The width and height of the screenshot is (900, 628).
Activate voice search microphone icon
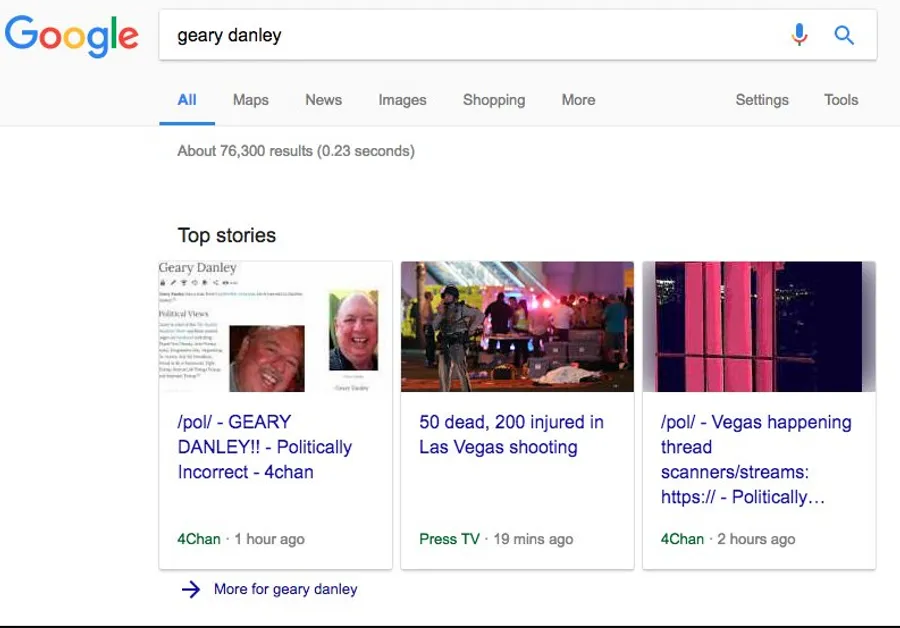pos(799,35)
